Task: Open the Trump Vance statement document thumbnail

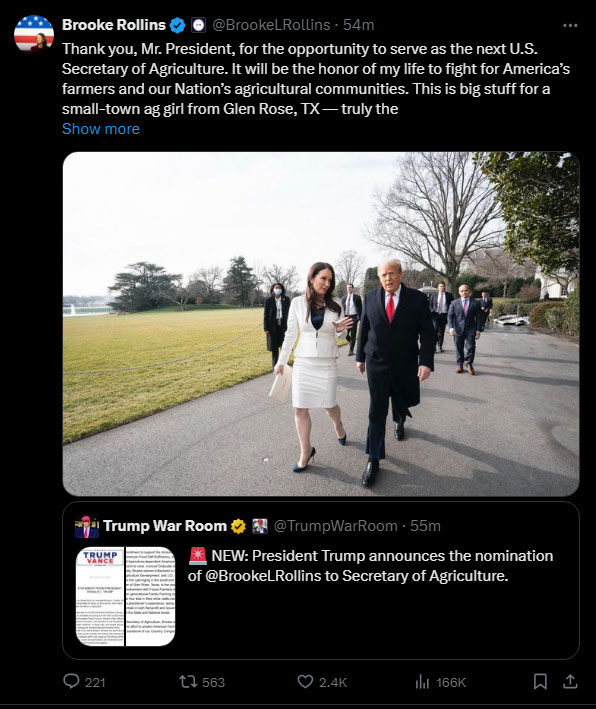Action: click(125, 596)
